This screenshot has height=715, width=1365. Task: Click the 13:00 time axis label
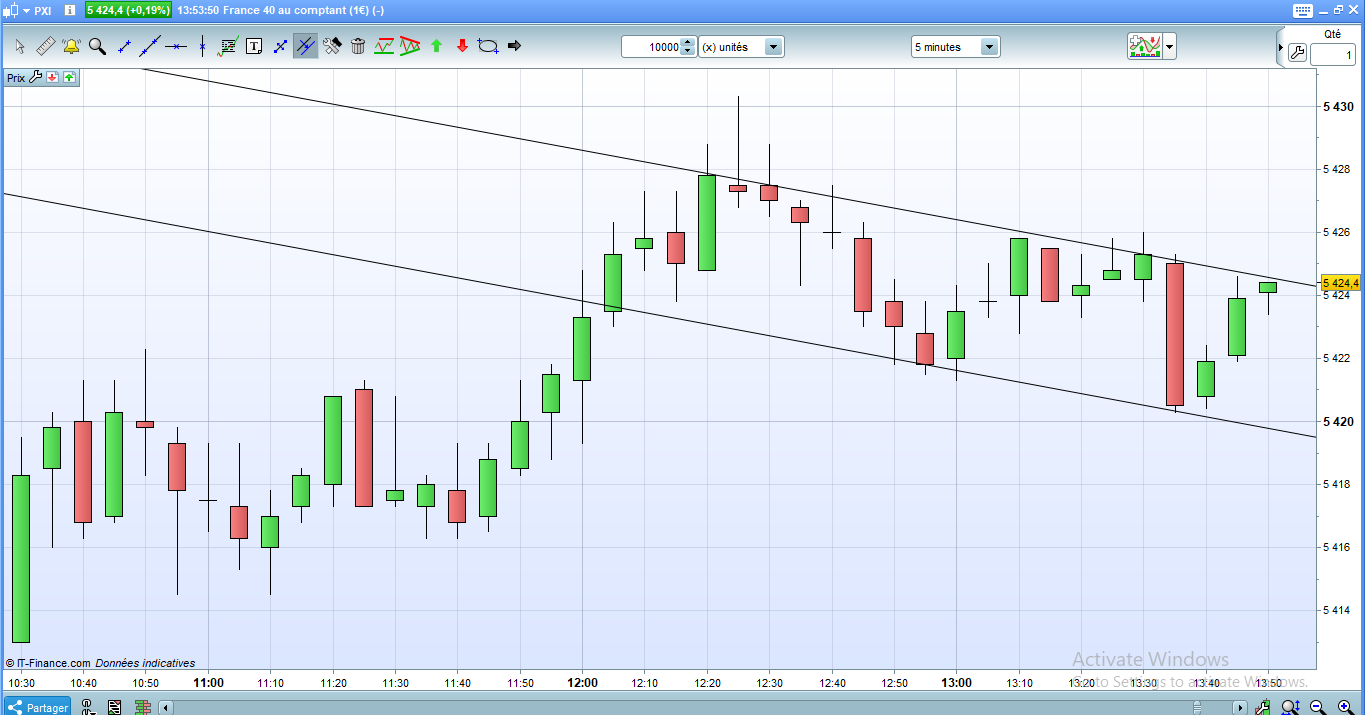(x=956, y=683)
